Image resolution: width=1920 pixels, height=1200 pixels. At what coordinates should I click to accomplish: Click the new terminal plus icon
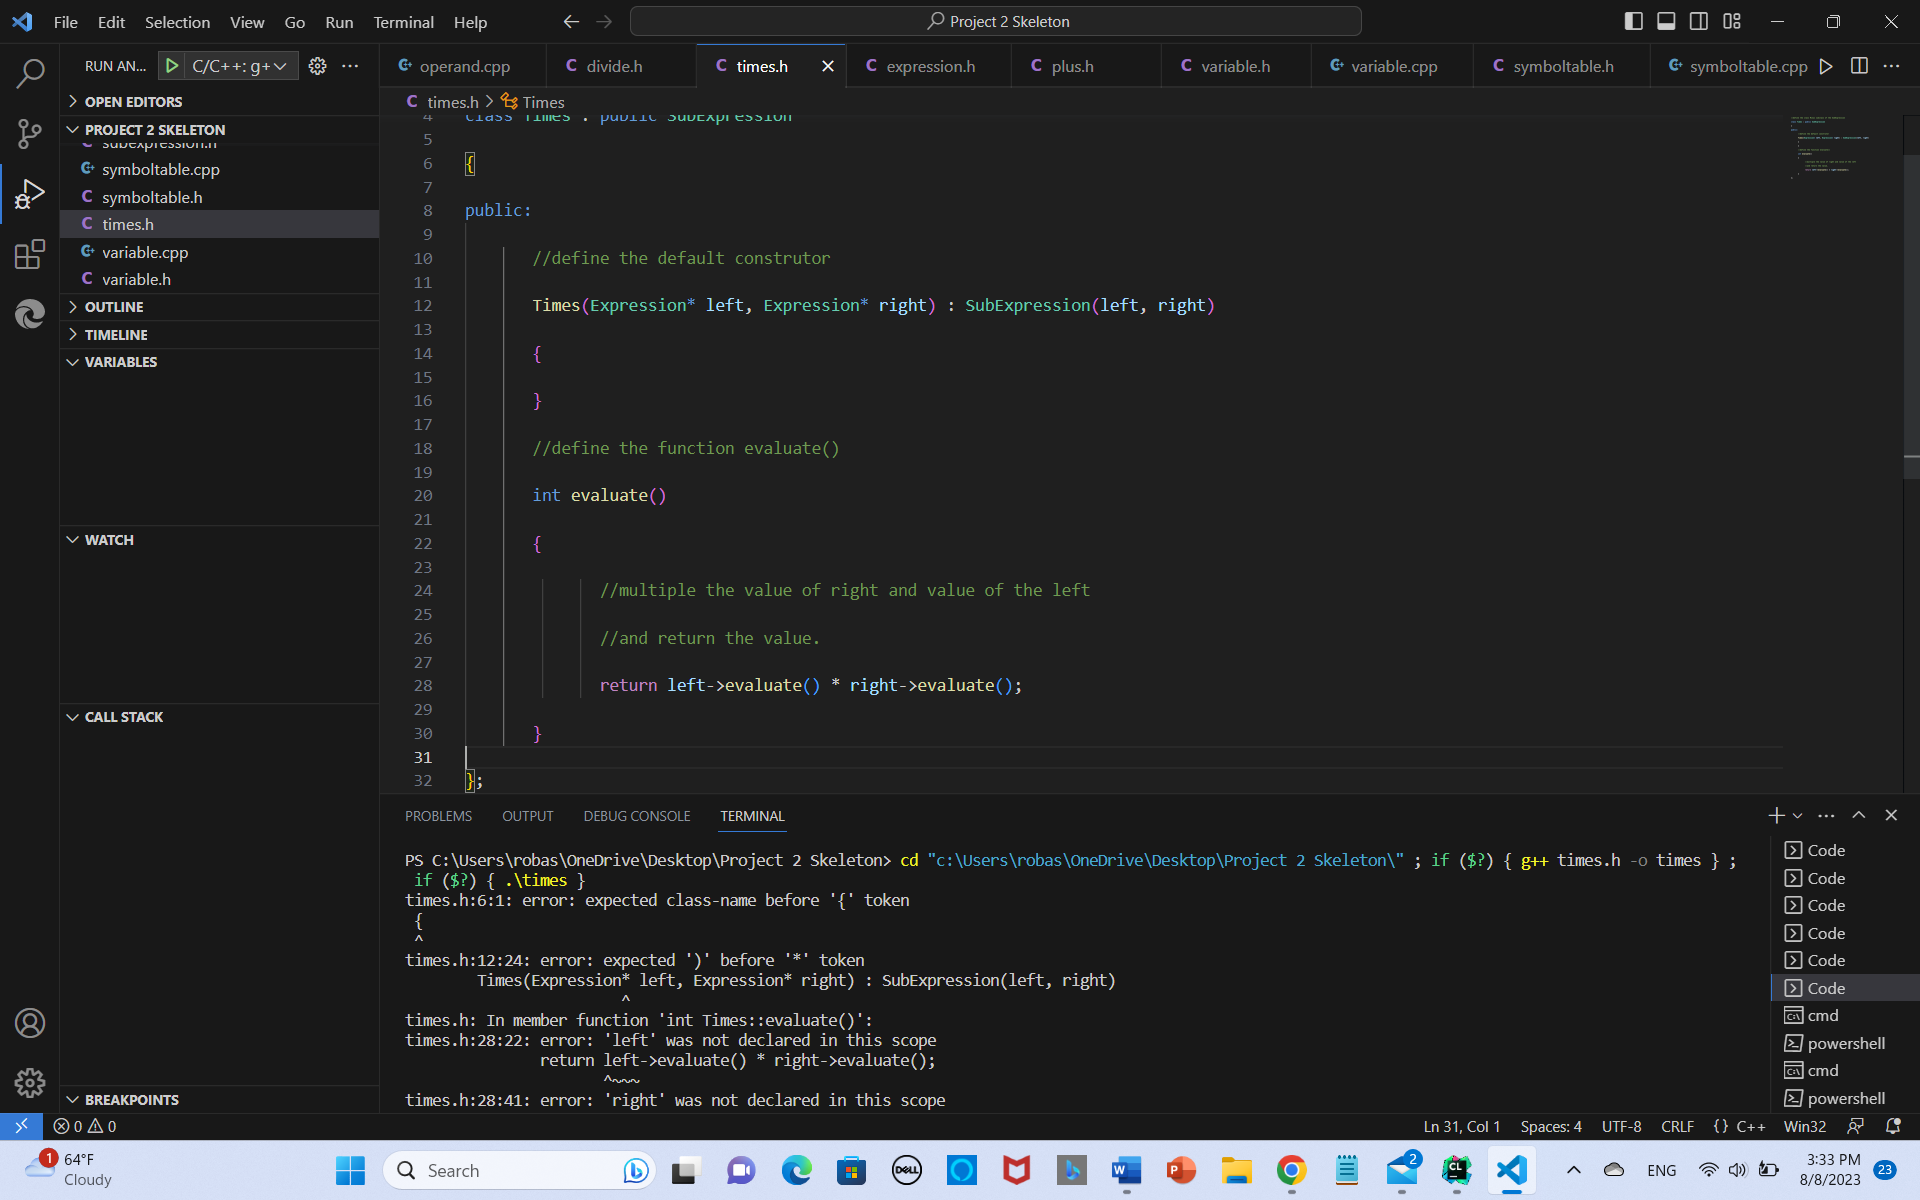pyautogui.click(x=1776, y=816)
